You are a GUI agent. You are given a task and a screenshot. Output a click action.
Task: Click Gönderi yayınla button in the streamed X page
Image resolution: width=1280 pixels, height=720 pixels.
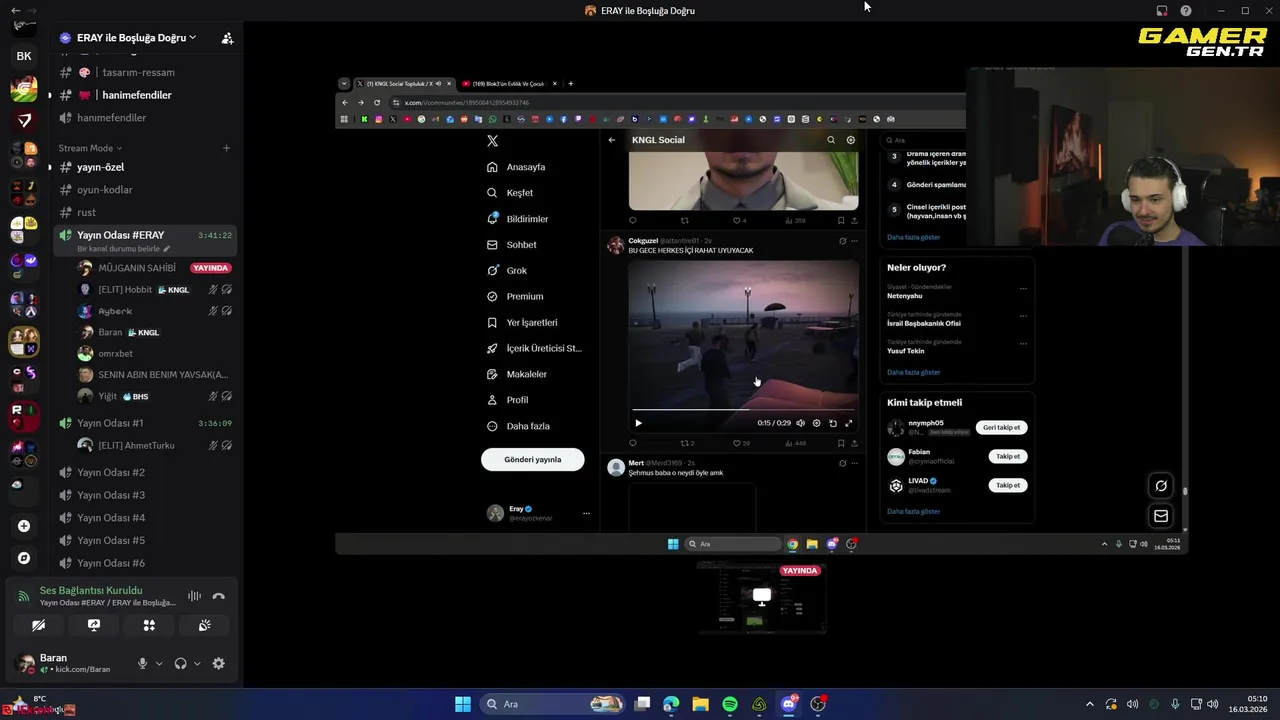pos(532,459)
